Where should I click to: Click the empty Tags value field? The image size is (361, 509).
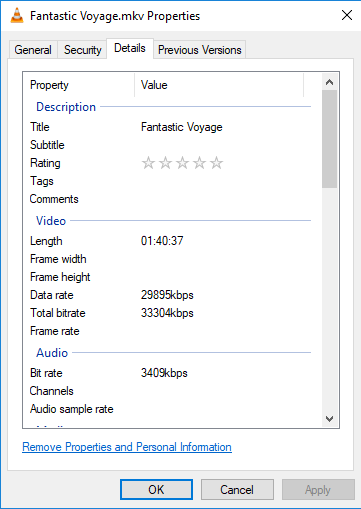click(223, 181)
